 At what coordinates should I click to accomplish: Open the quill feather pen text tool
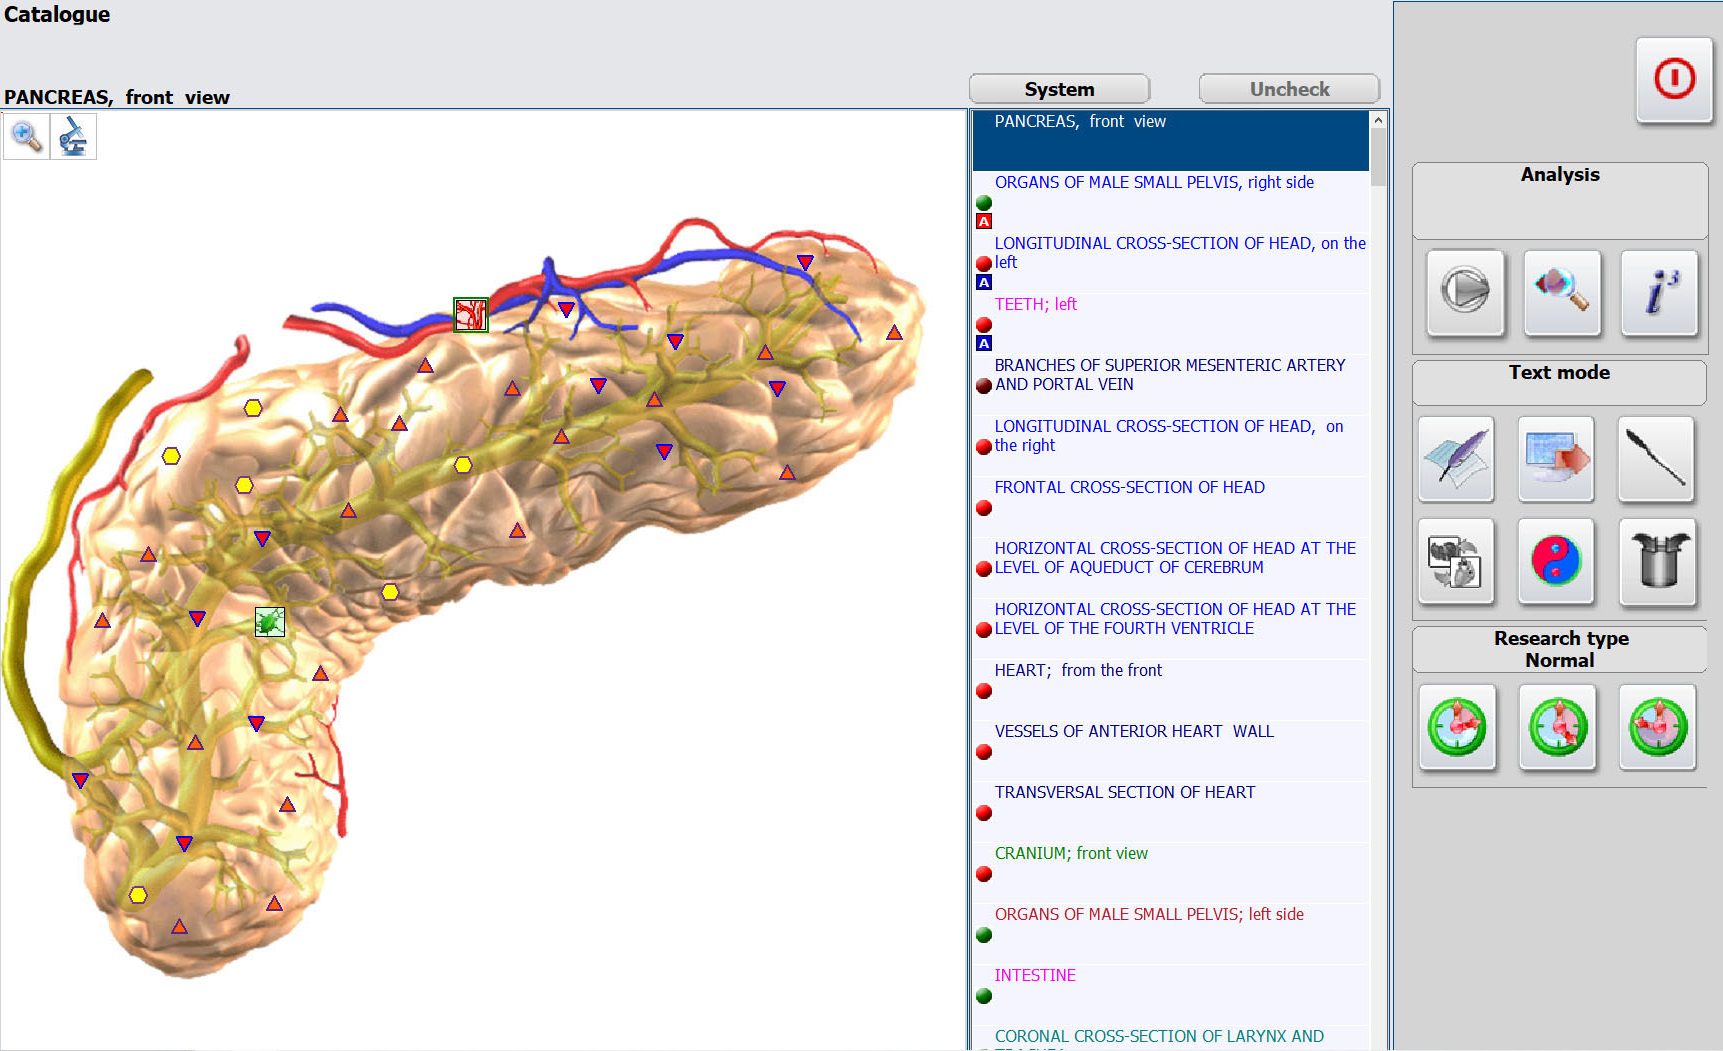tap(1456, 459)
